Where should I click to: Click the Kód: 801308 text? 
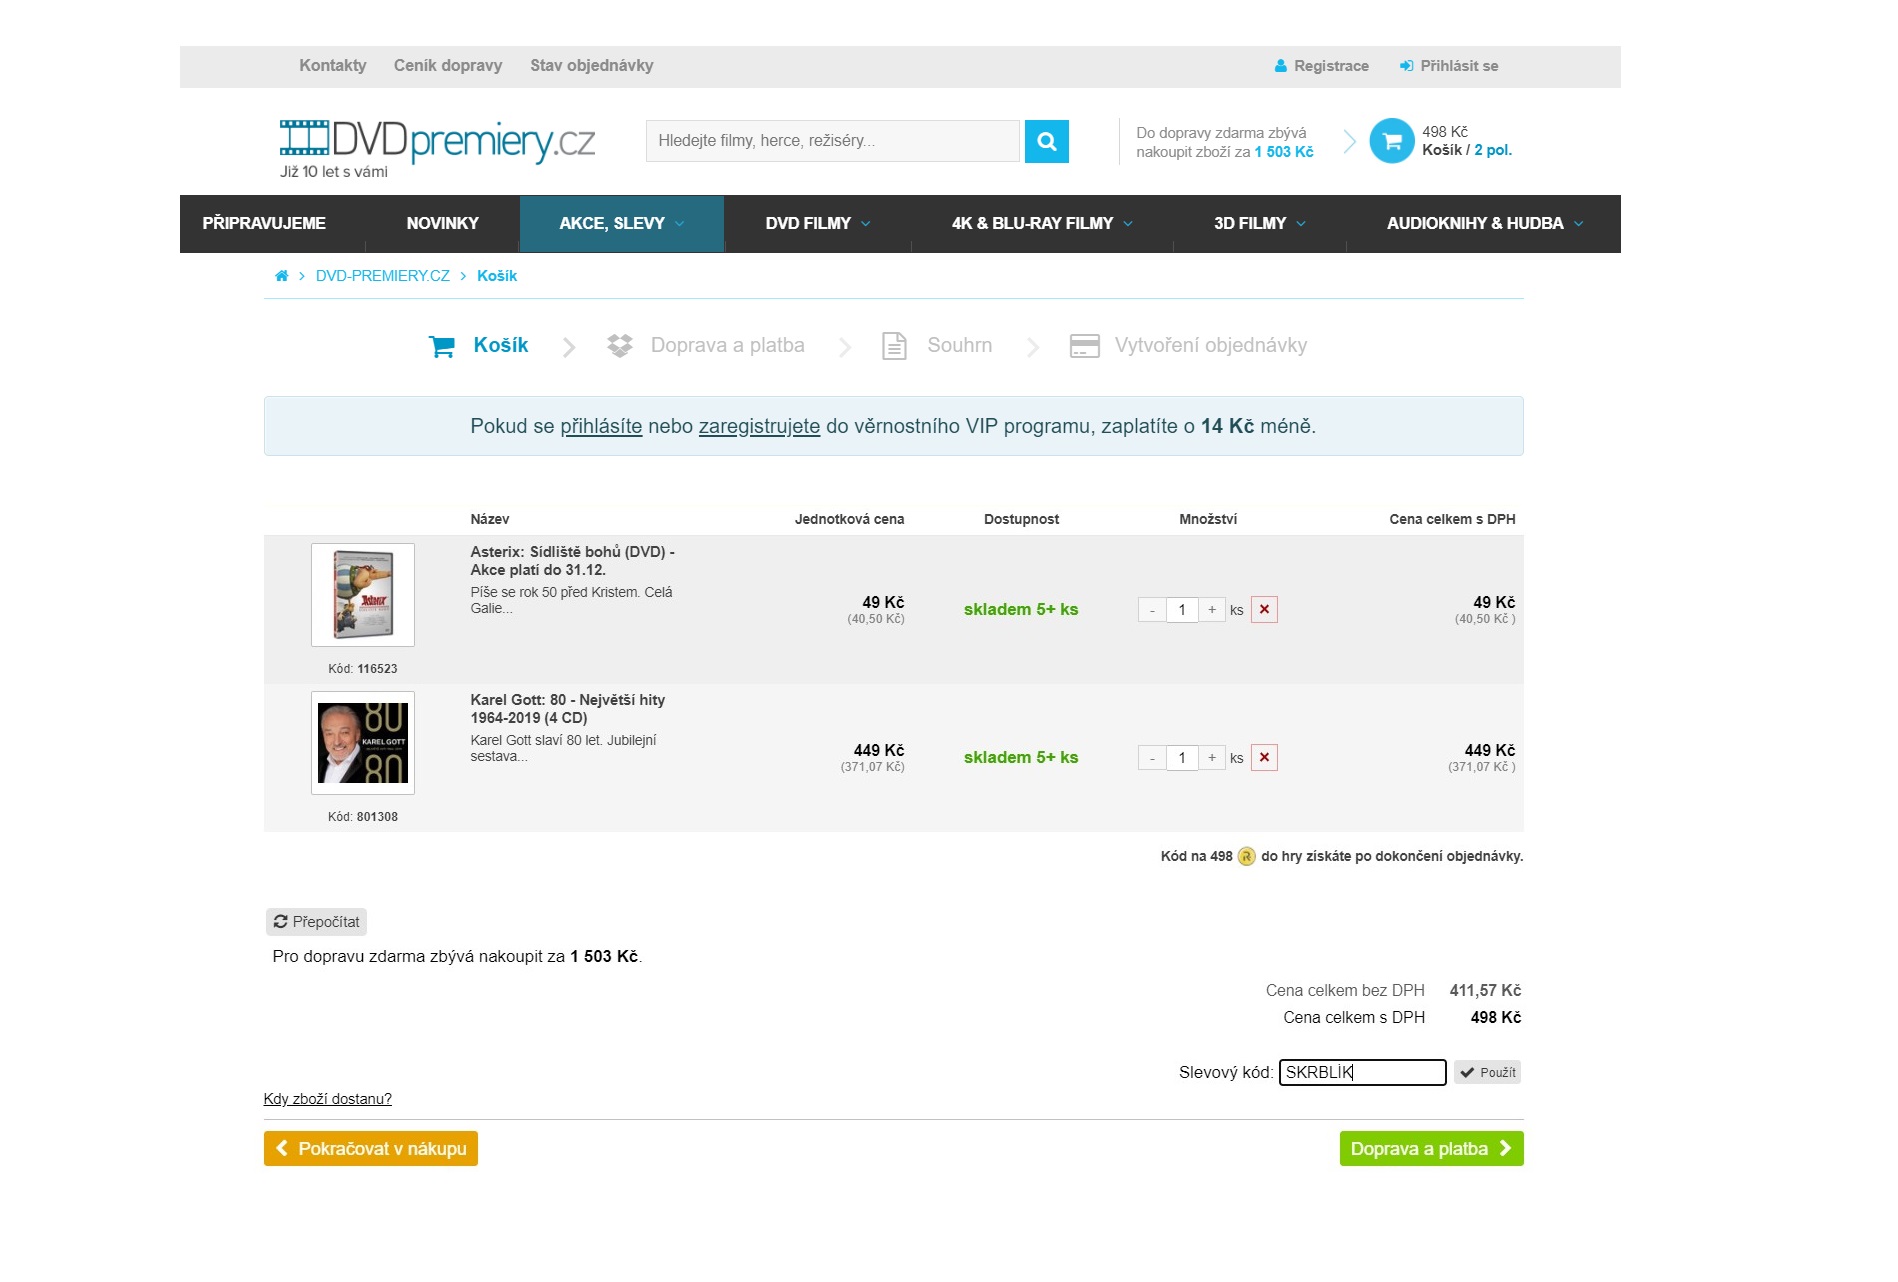[x=362, y=817]
